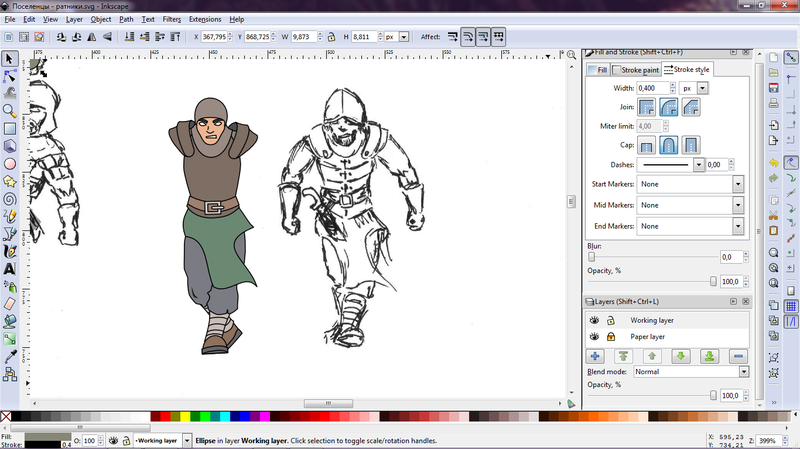The image size is (800, 449).
Task: Expand the Blend mode dropdown
Action: [x=743, y=371]
